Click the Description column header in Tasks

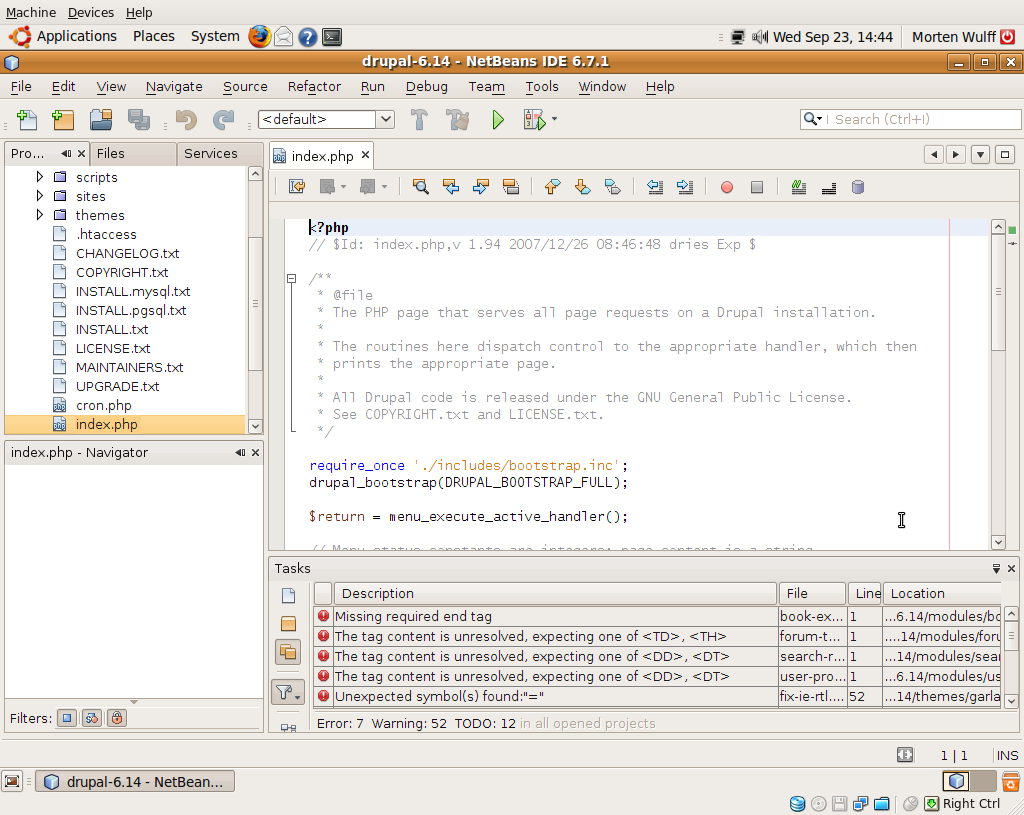[x=555, y=594]
